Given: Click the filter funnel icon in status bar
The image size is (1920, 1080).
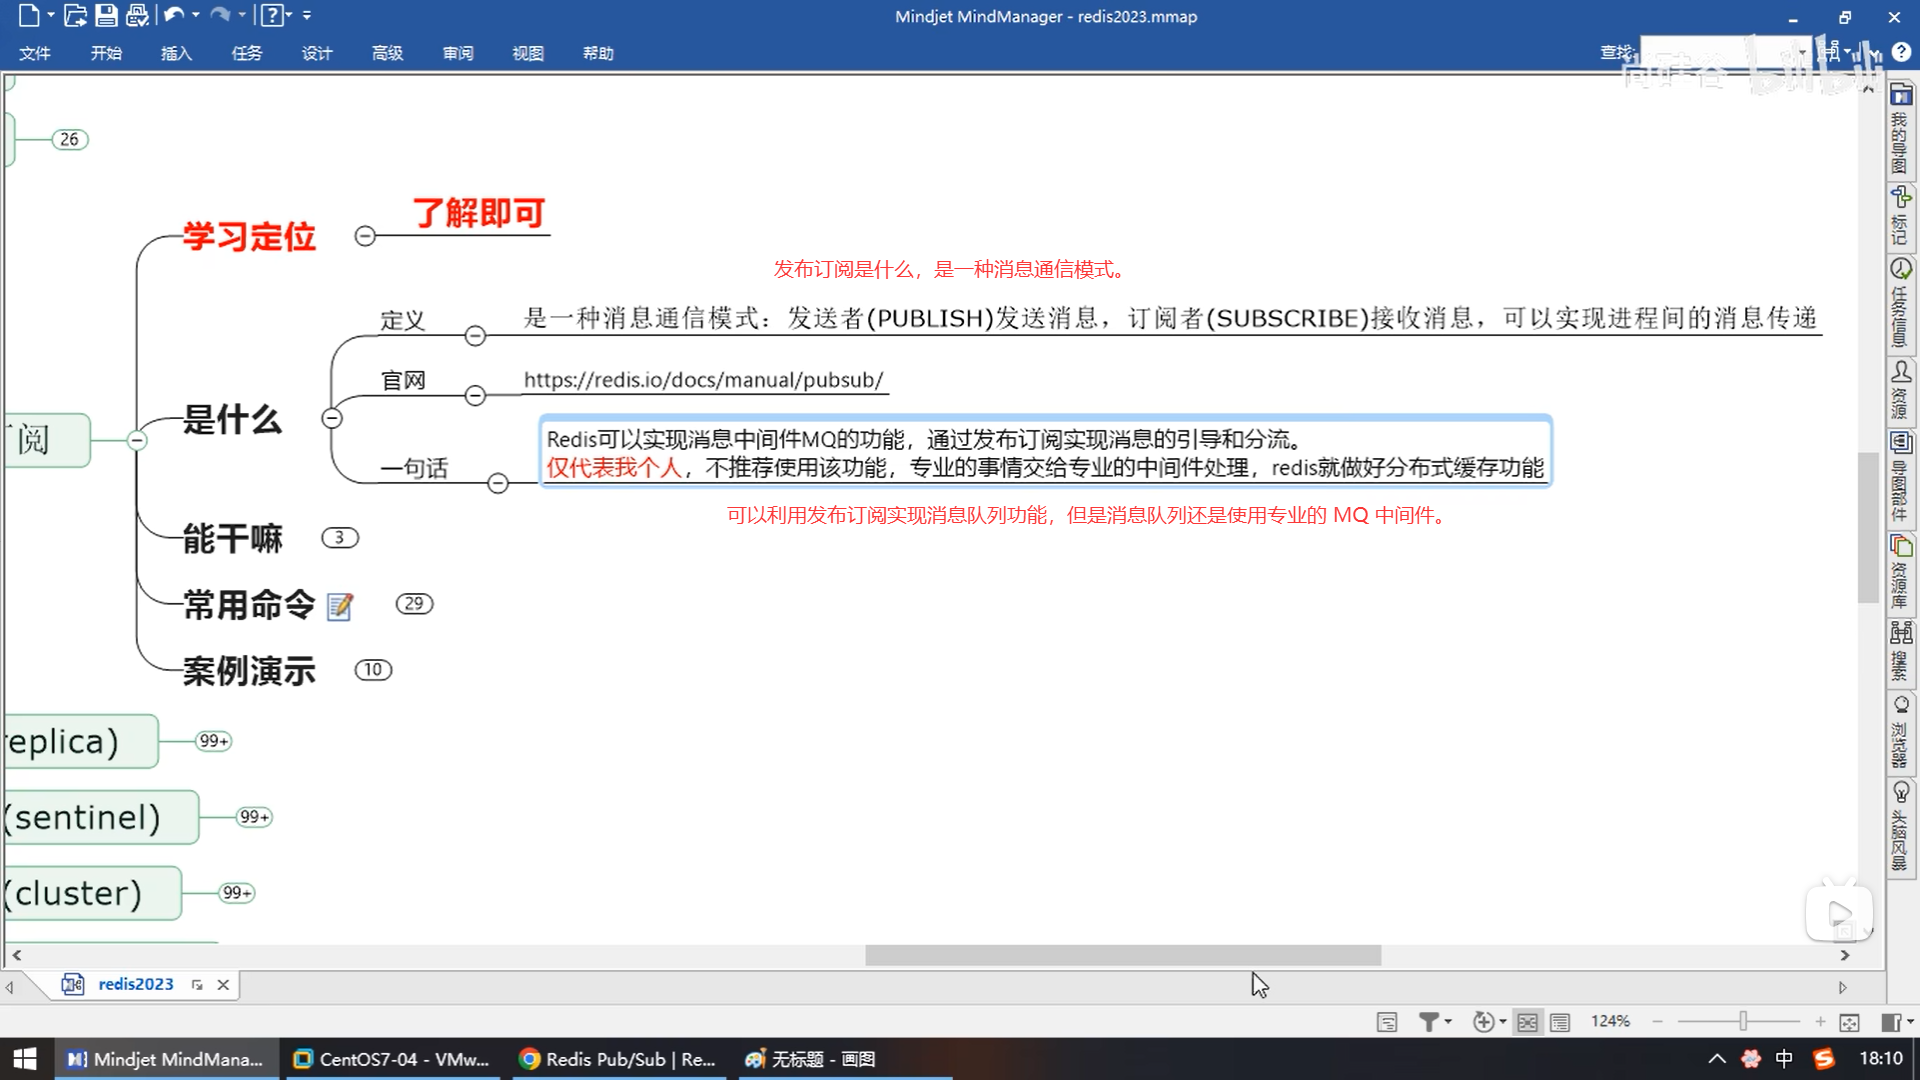Looking at the screenshot, I should click(1429, 1021).
